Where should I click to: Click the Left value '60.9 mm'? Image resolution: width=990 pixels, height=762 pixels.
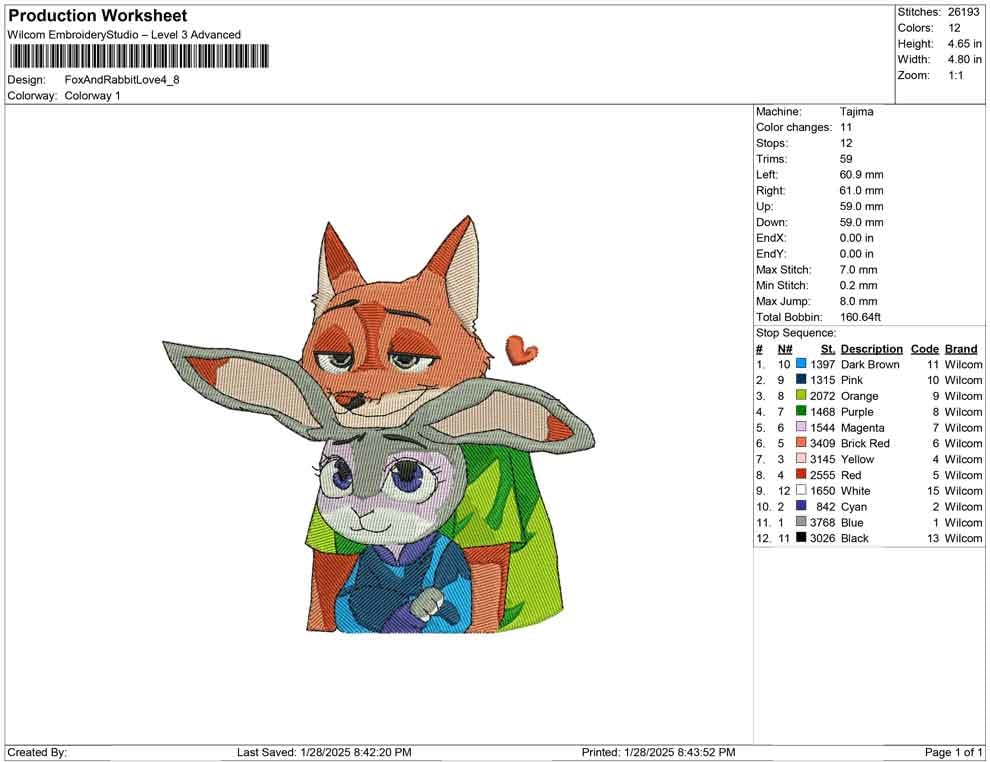coord(861,174)
